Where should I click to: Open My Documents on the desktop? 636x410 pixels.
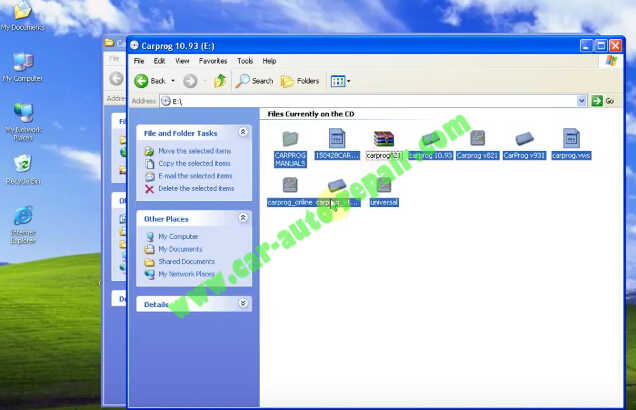point(23,15)
